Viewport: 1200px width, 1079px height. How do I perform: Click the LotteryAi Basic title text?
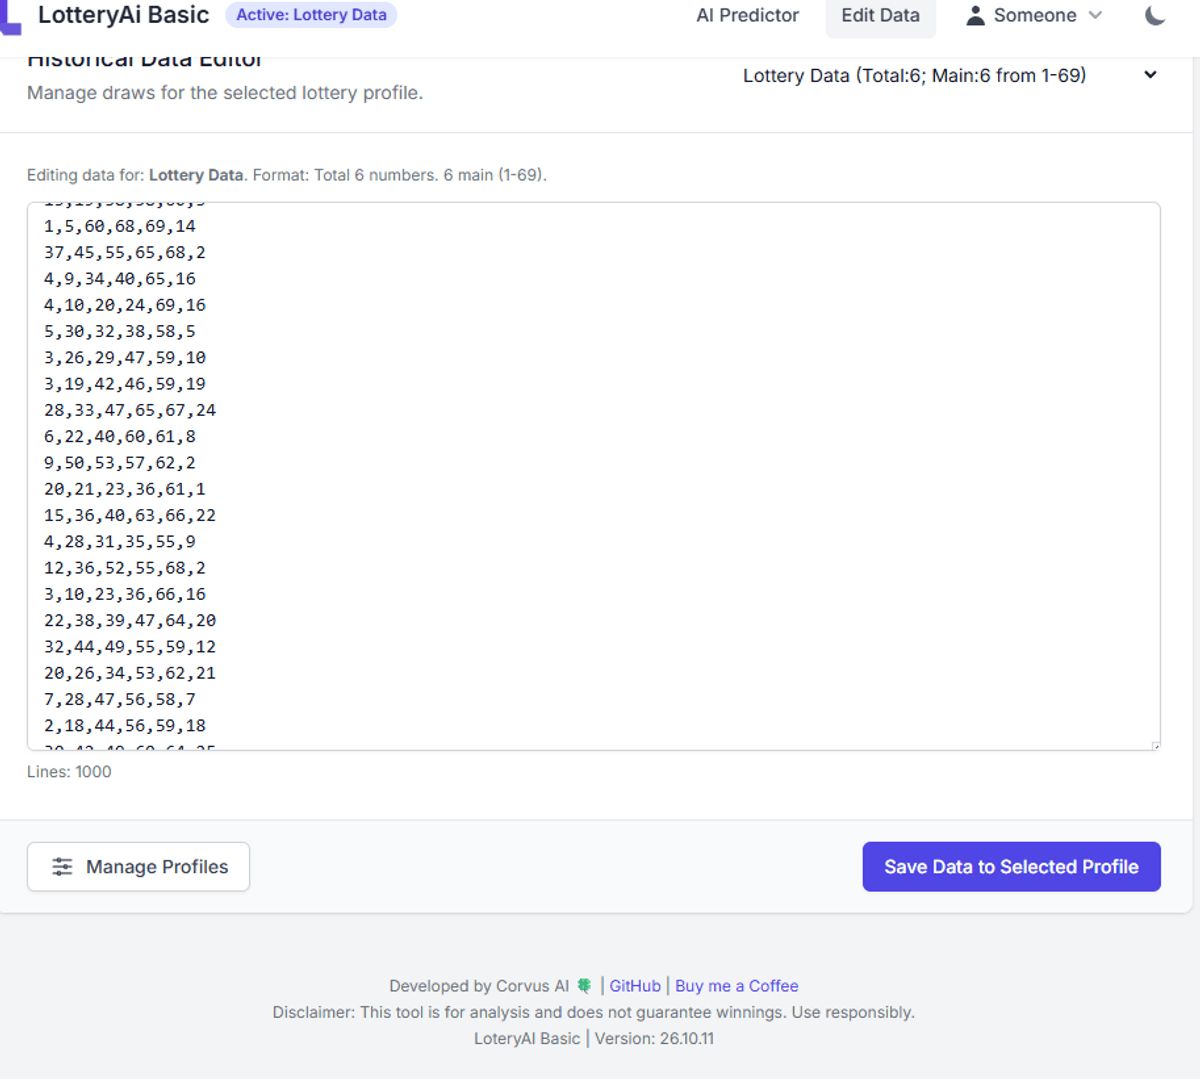click(123, 15)
